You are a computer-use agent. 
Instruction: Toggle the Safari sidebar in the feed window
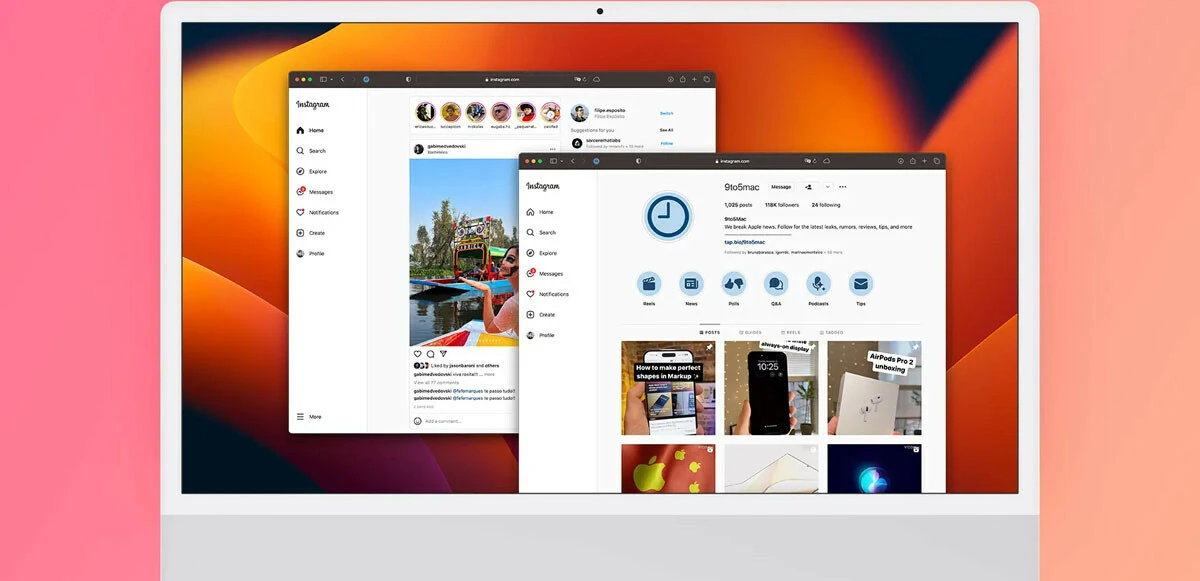[322, 79]
